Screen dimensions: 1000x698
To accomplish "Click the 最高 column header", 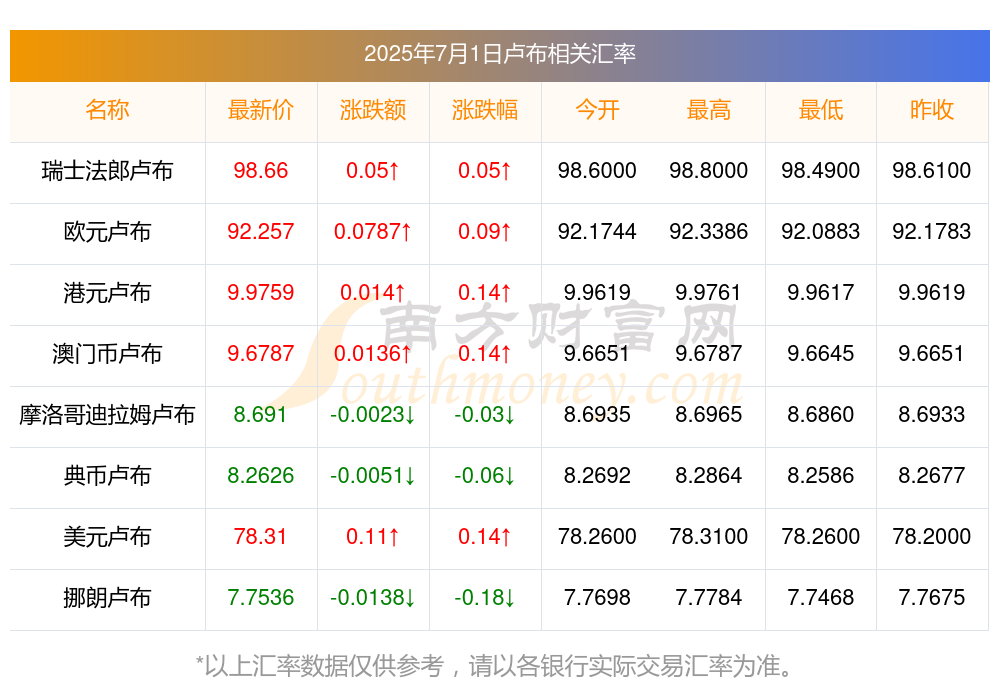I will 709,110.
